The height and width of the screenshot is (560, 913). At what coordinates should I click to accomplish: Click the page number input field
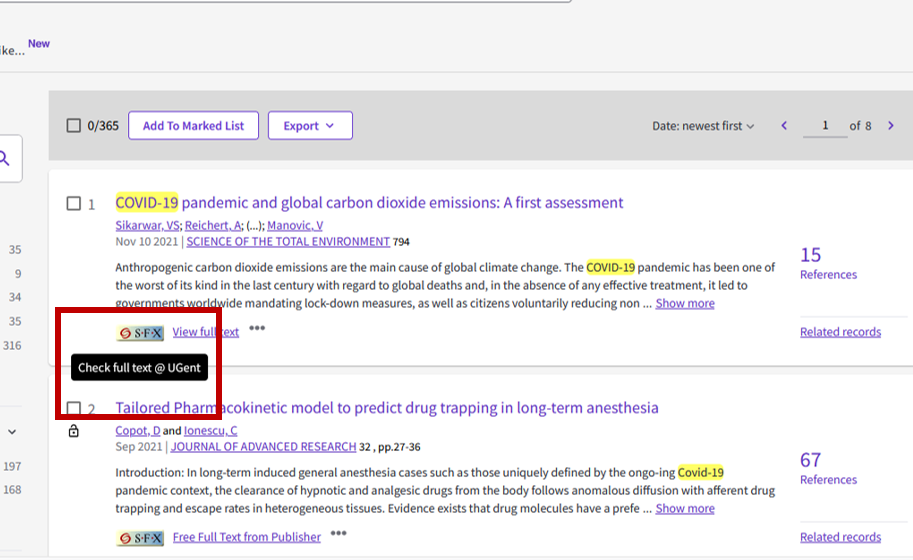click(x=825, y=126)
